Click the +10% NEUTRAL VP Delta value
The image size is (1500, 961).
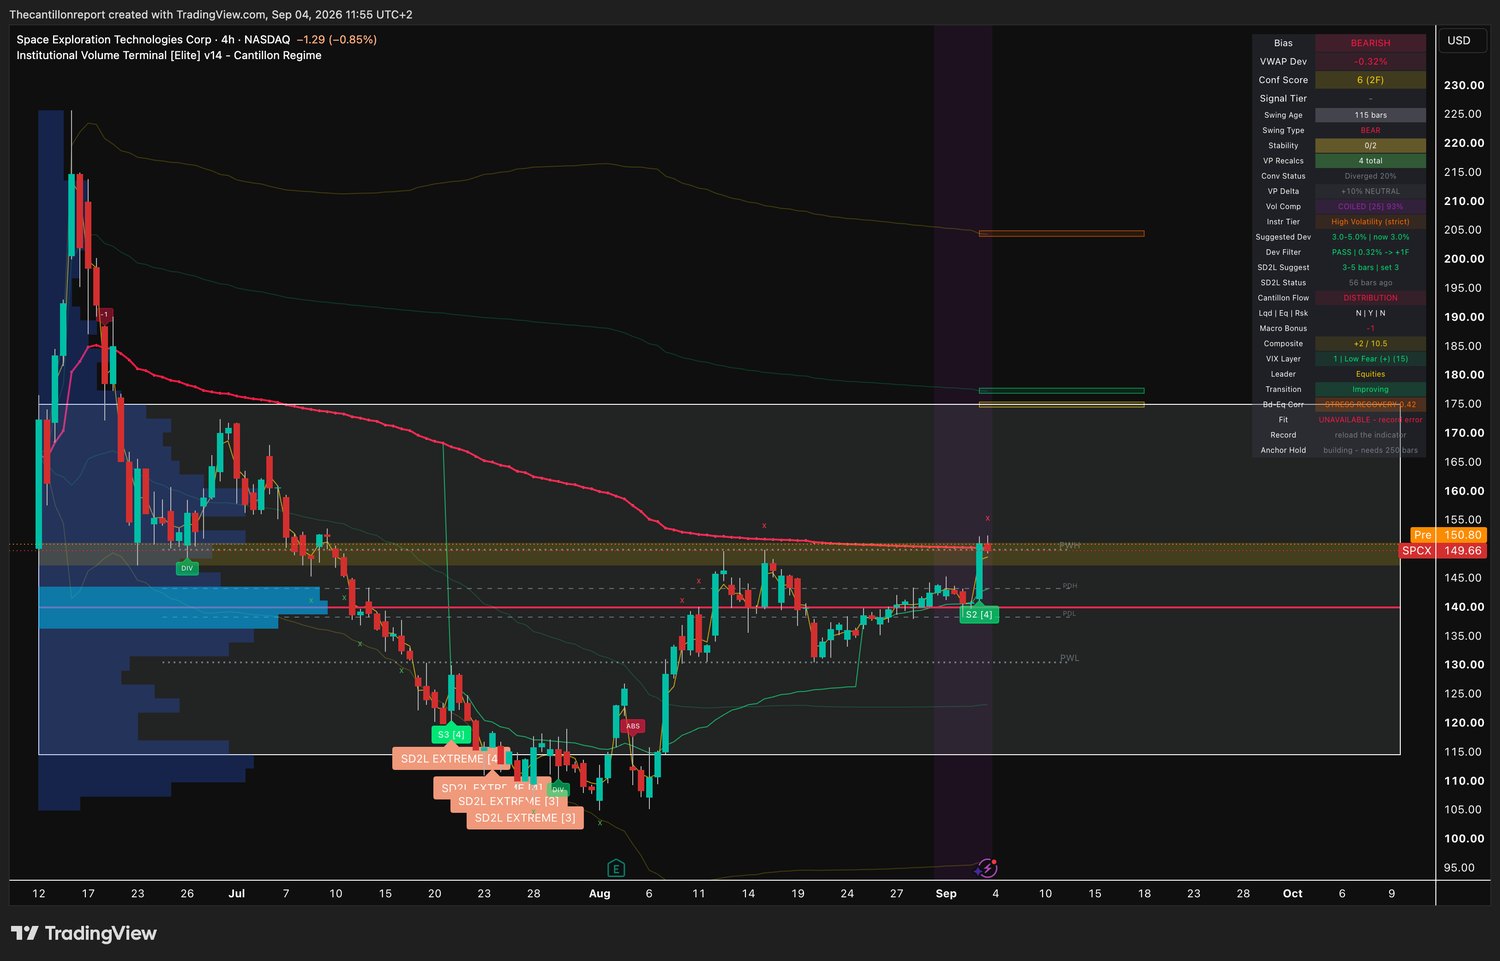[1370, 191]
